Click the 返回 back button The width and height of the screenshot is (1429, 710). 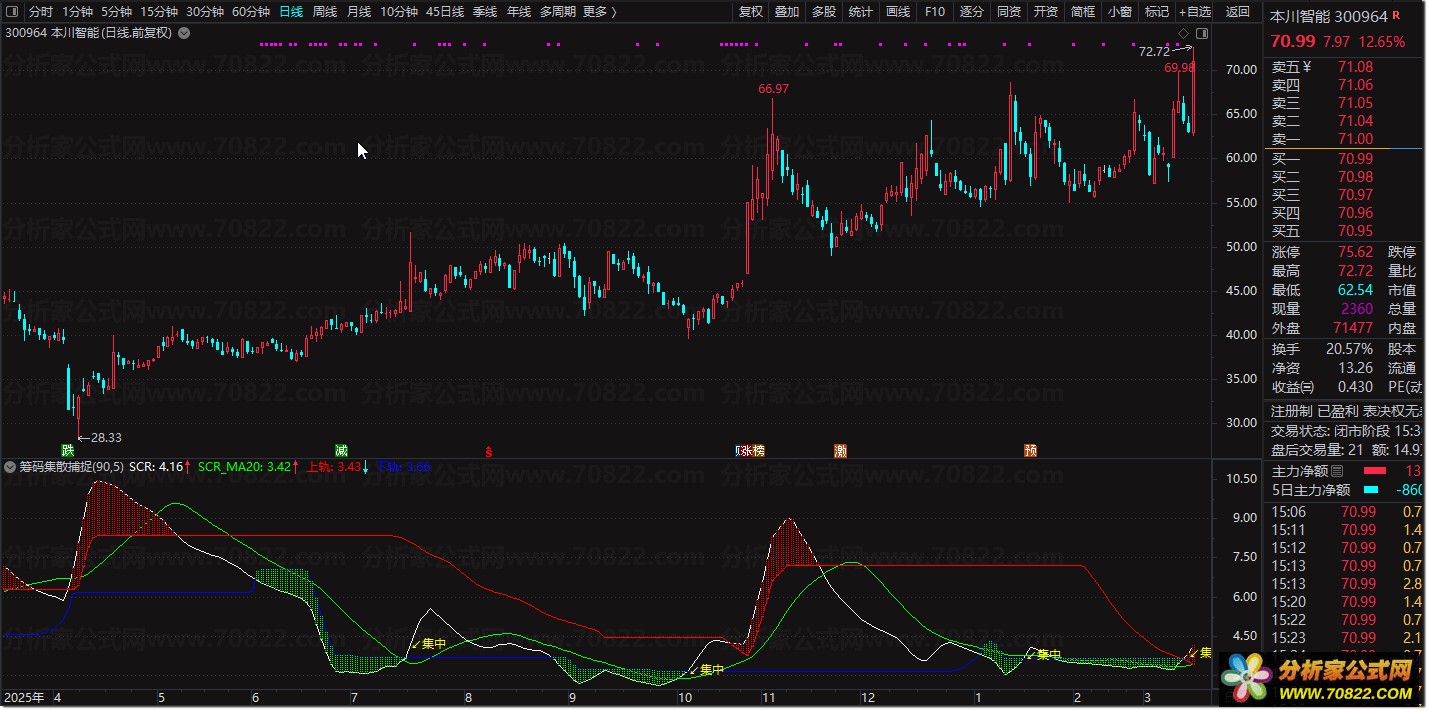[1238, 12]
